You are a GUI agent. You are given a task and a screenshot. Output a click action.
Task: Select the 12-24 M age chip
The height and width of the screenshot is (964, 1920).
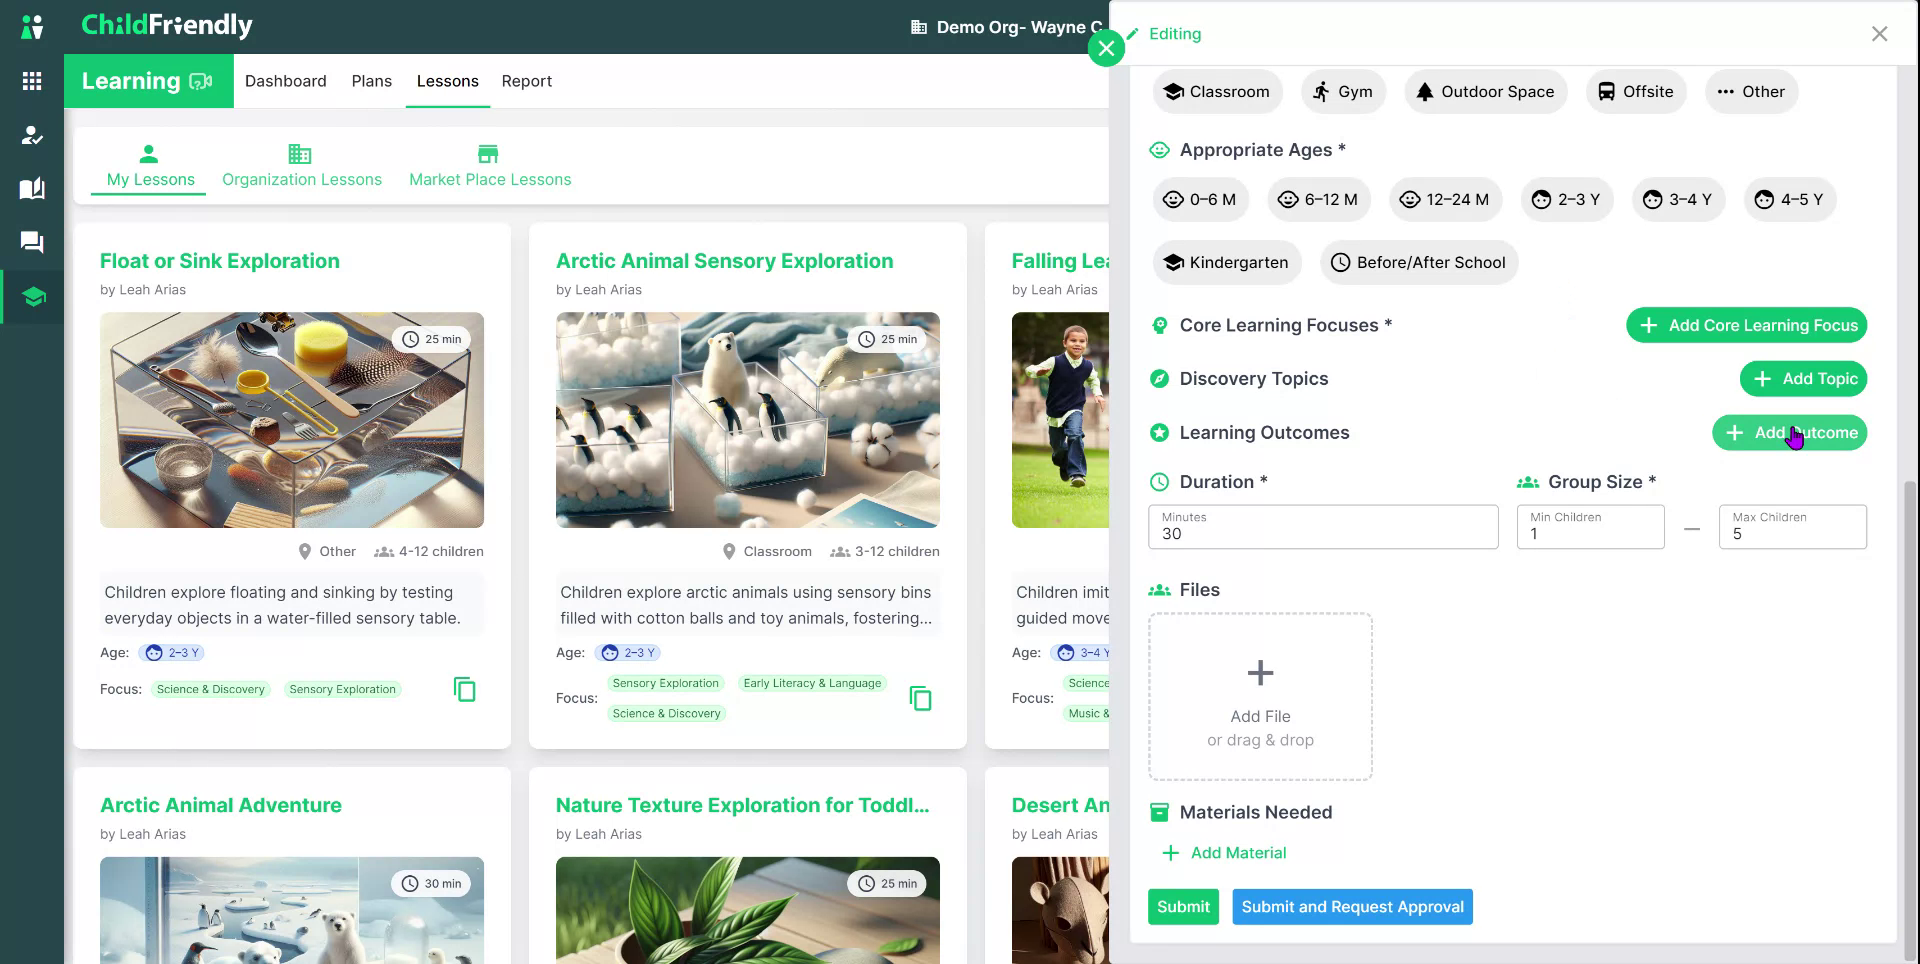[1445, 200]
